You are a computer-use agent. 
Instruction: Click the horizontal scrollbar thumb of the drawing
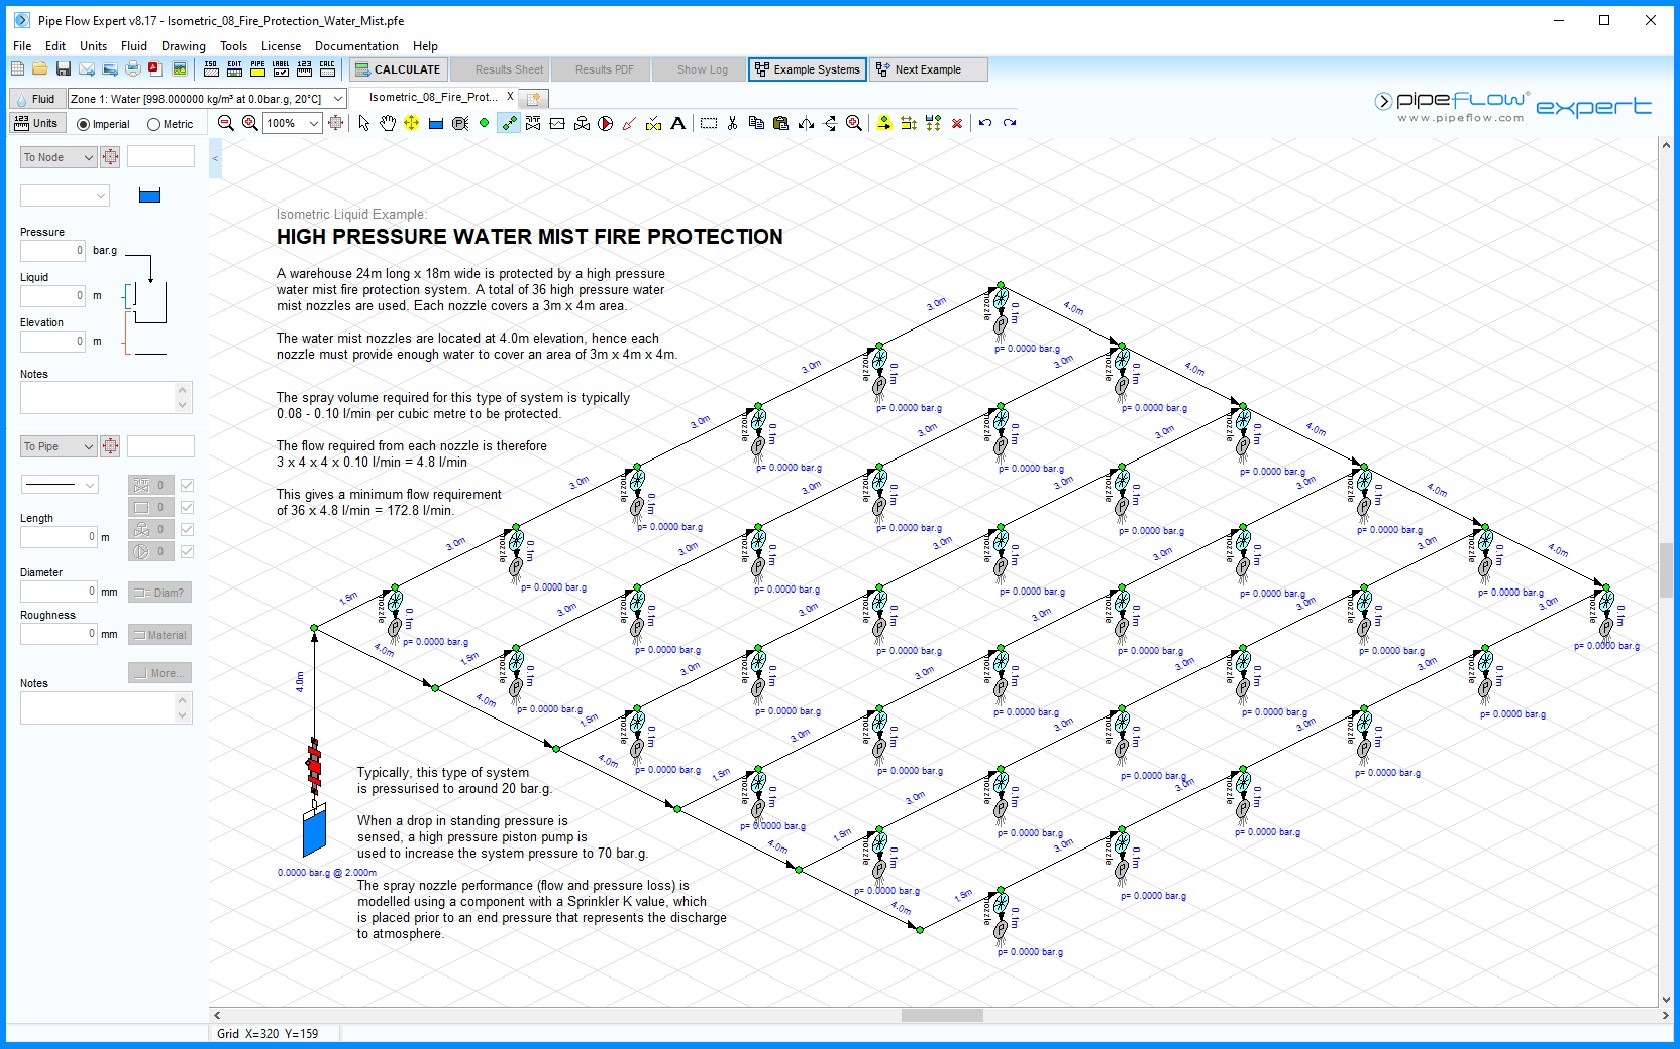coord(942,1015)
